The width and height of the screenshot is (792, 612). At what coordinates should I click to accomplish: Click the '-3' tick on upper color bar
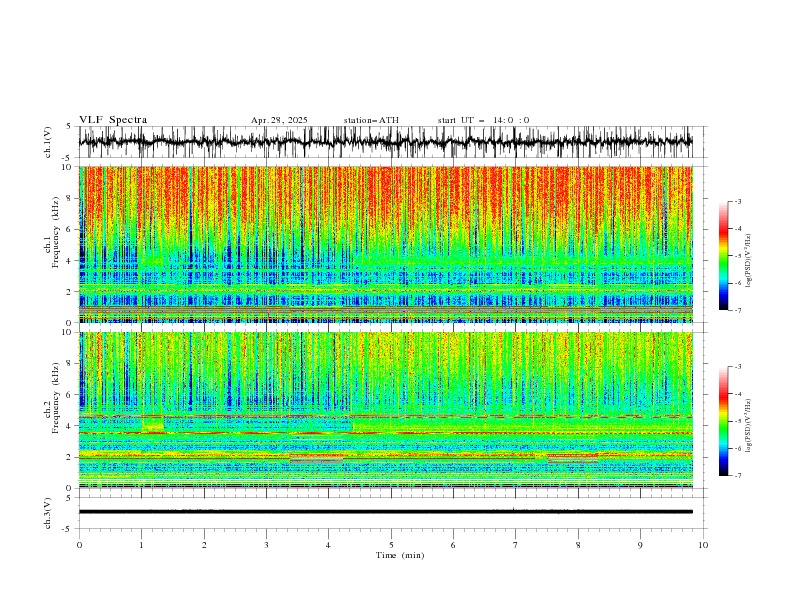tap(738, 201)
